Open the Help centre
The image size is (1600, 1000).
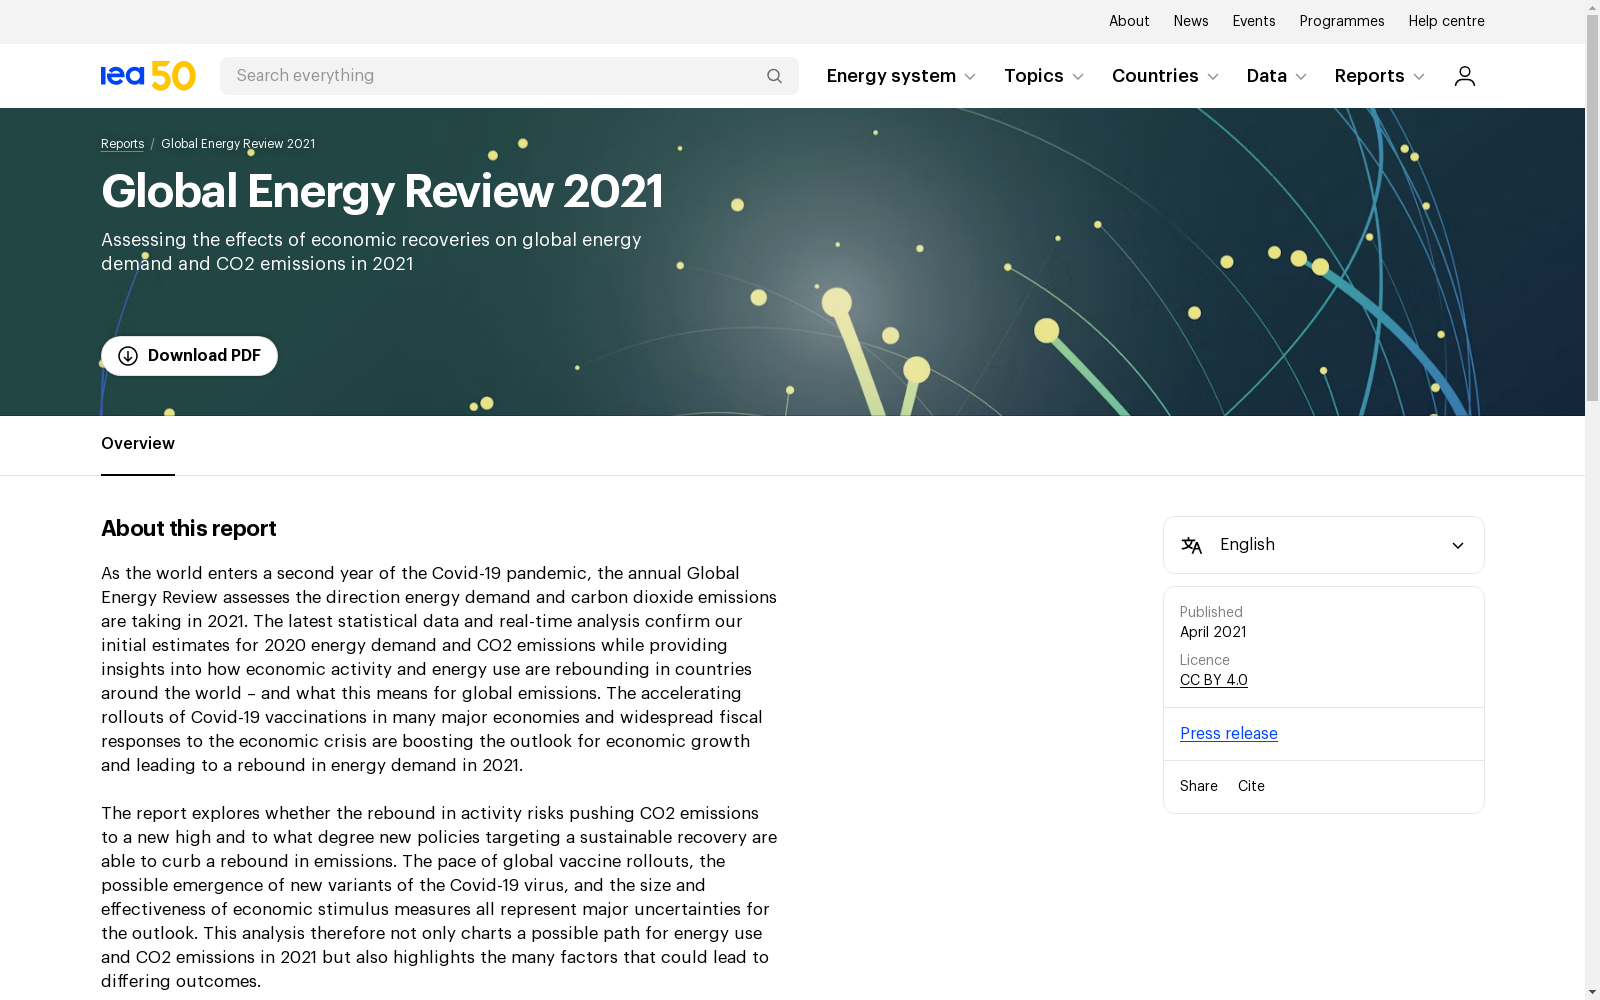click(x=1446, y=21)
